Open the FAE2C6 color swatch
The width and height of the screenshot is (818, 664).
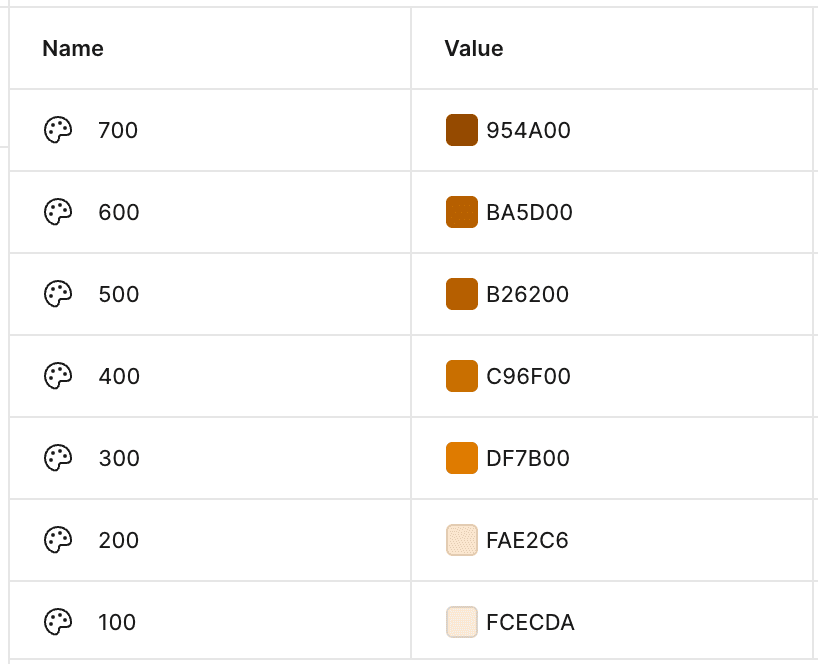pyautogui.click(x=461, y=540)
